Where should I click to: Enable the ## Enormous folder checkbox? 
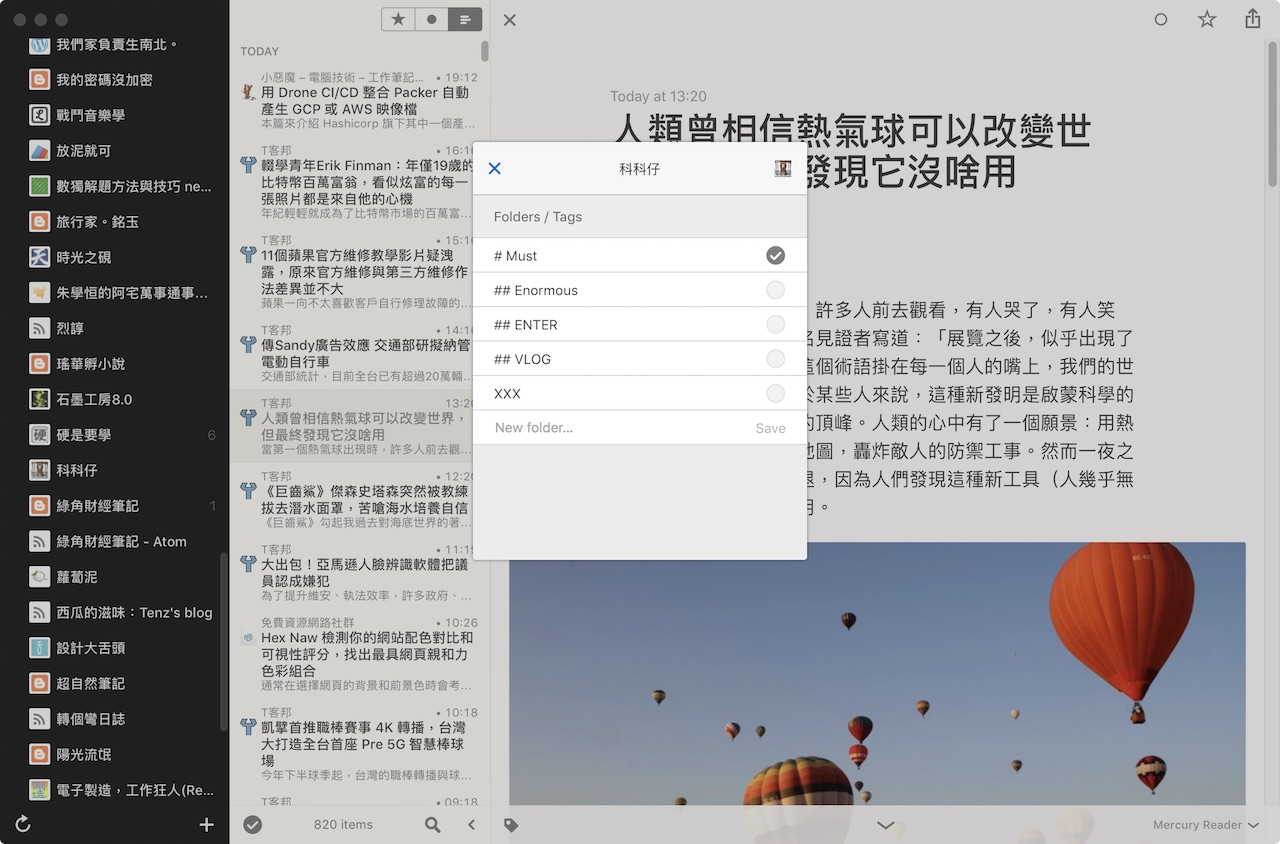(x=775, y=291)
